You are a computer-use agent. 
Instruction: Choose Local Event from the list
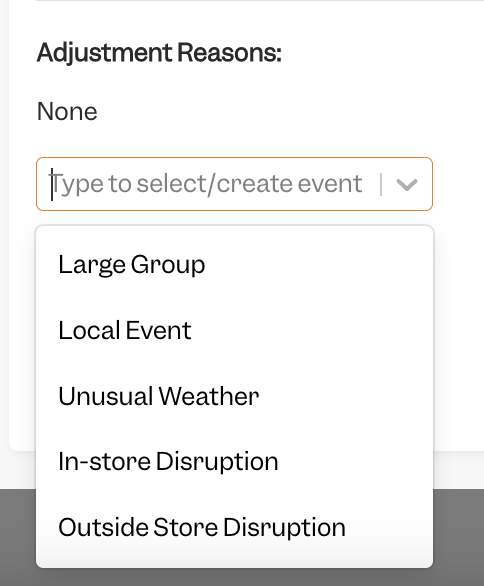click(x=234, y=330)
